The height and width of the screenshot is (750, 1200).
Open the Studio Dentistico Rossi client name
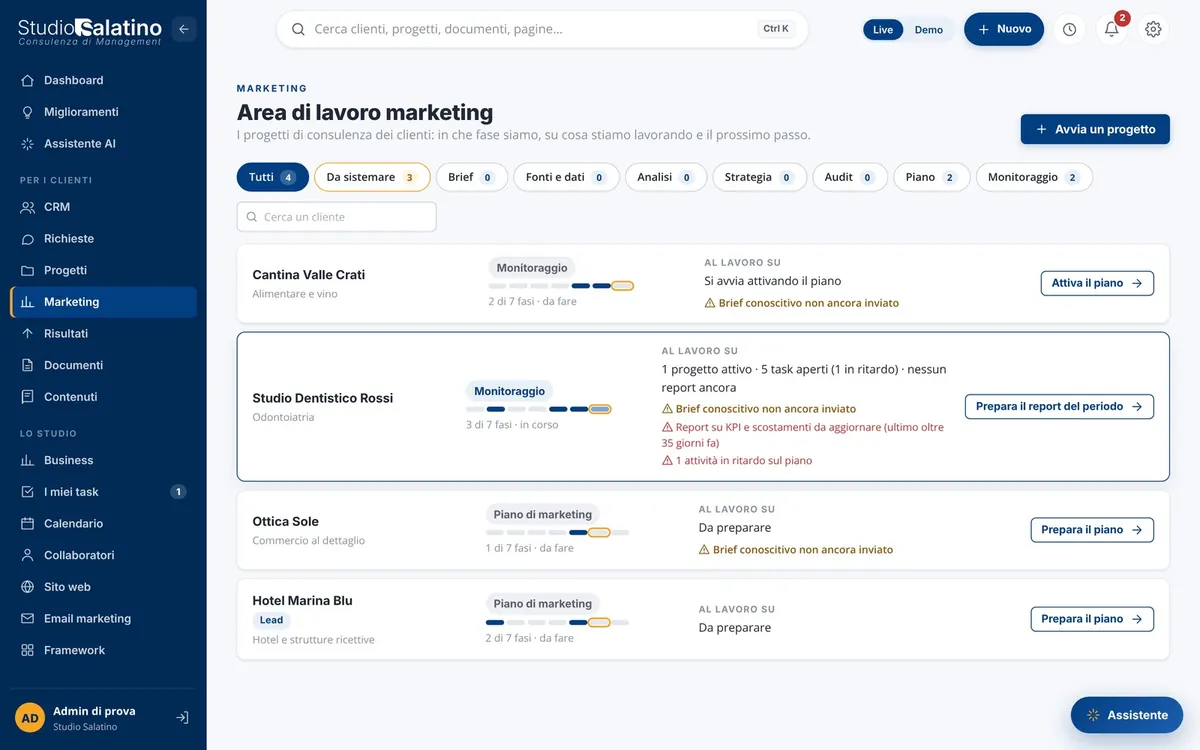point(323,398)
